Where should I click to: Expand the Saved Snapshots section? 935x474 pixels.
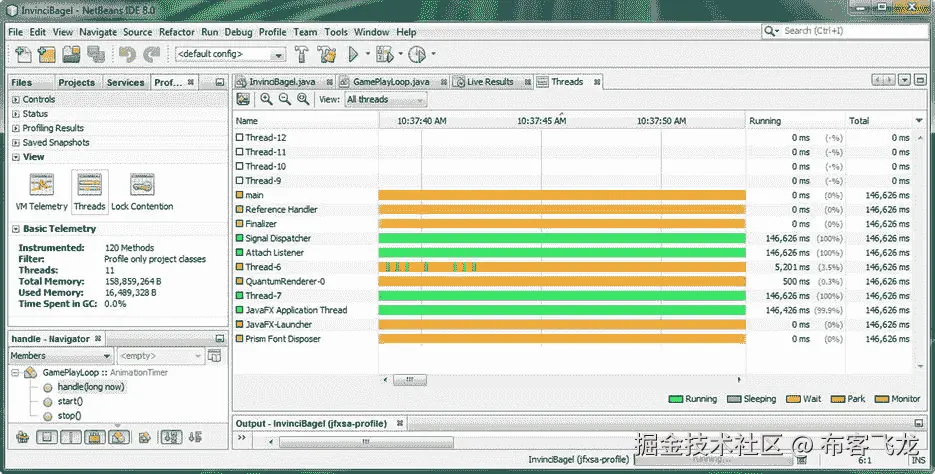pos(16,142)
